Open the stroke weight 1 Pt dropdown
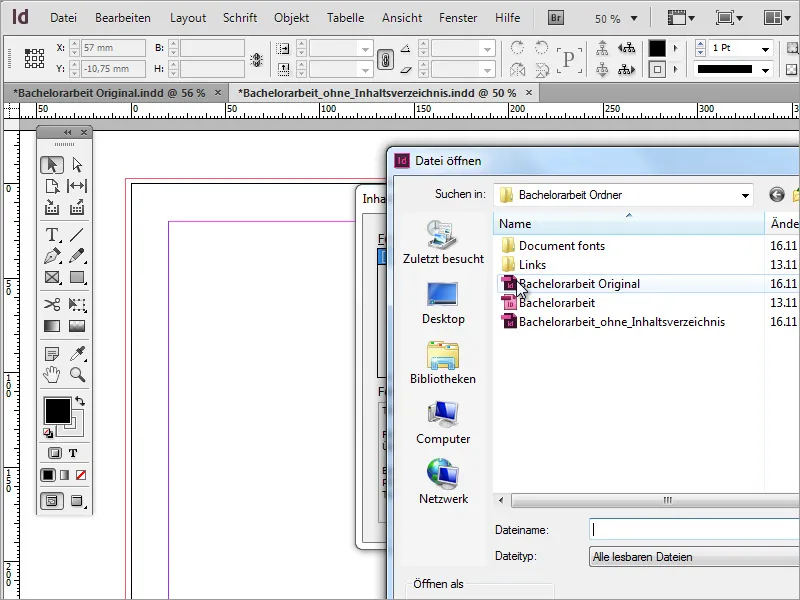 pos(765,49)
